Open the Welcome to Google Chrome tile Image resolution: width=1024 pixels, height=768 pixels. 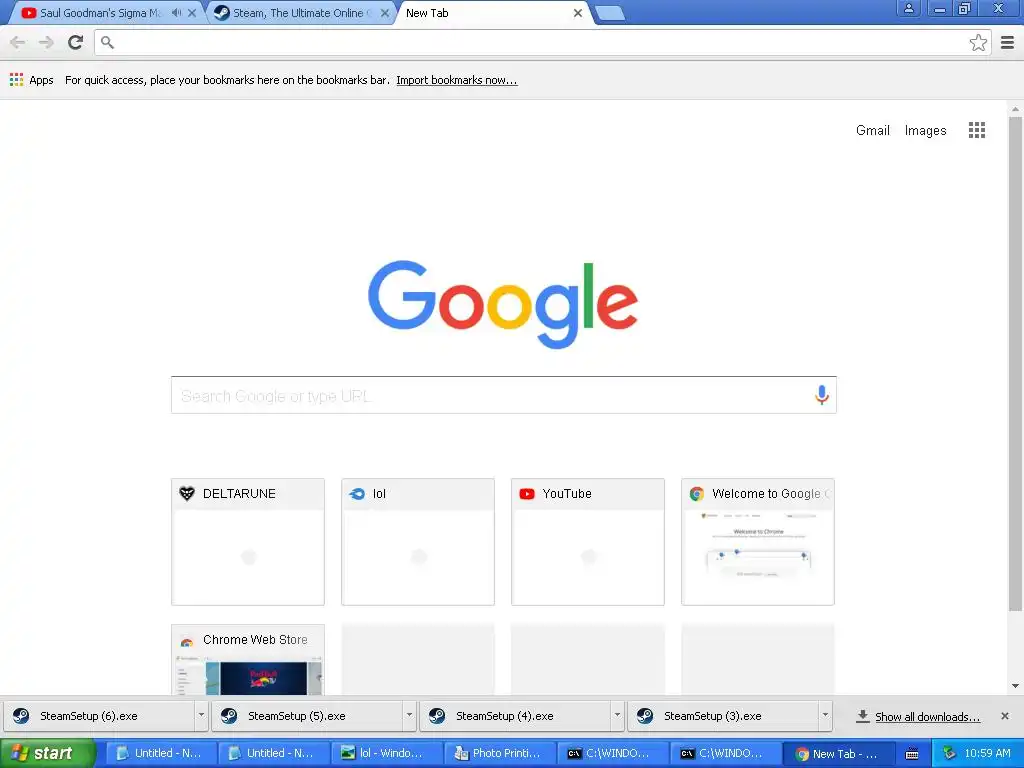pyautogui.click(x=758, y=541)
